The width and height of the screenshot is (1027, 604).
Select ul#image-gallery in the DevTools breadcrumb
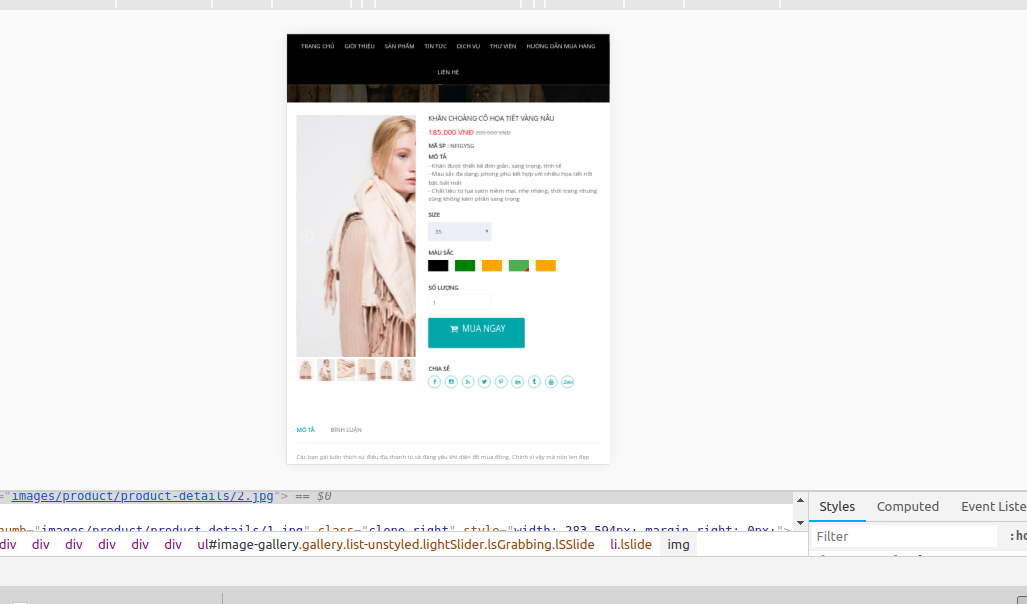396,544
